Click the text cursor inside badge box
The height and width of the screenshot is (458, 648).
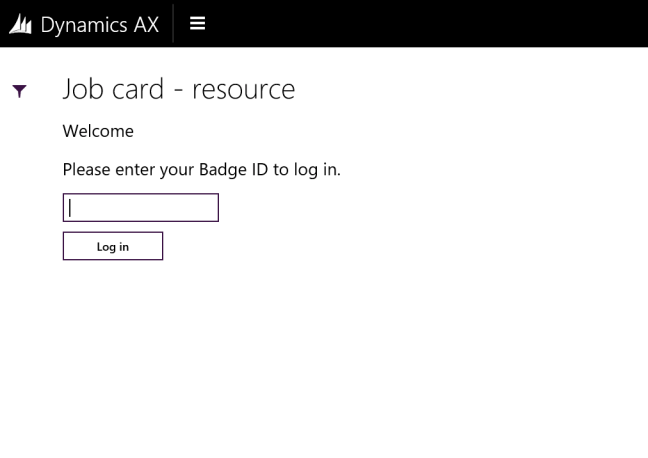pos(71,208)
